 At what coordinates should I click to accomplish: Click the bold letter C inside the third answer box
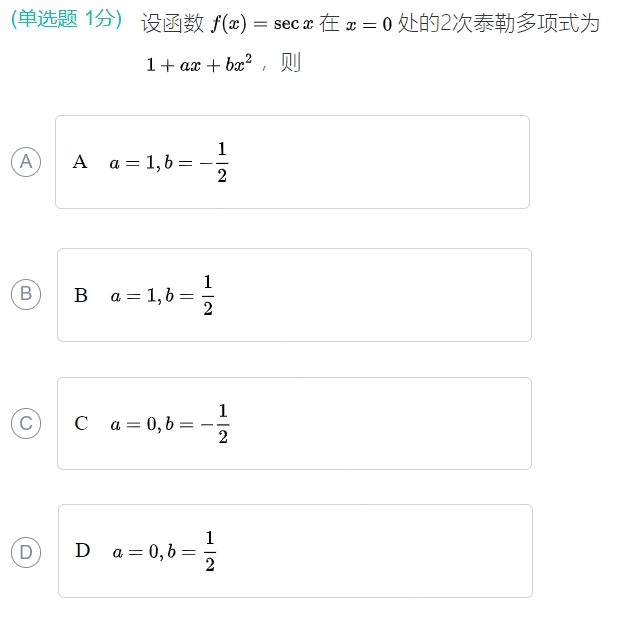81,423
